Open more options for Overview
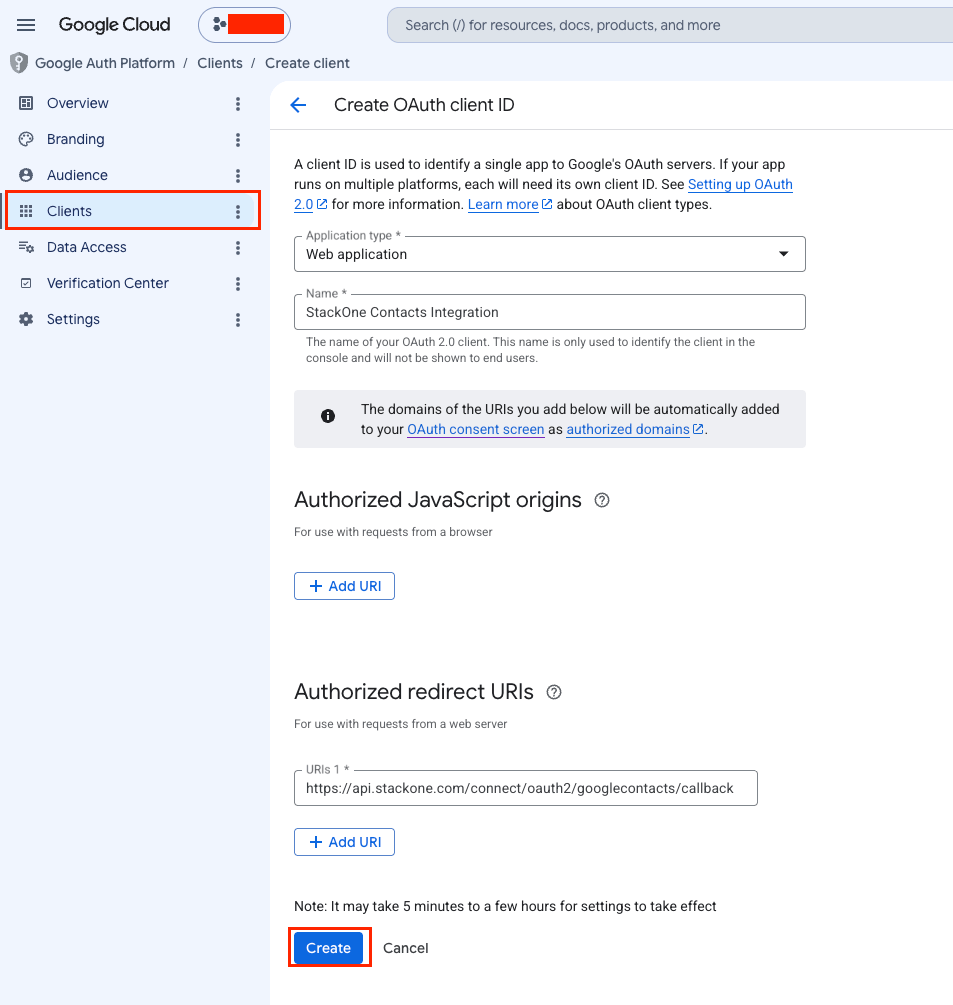Viewport: 953px width, 1005px height. pyautogui.click(x=238, y=104)
